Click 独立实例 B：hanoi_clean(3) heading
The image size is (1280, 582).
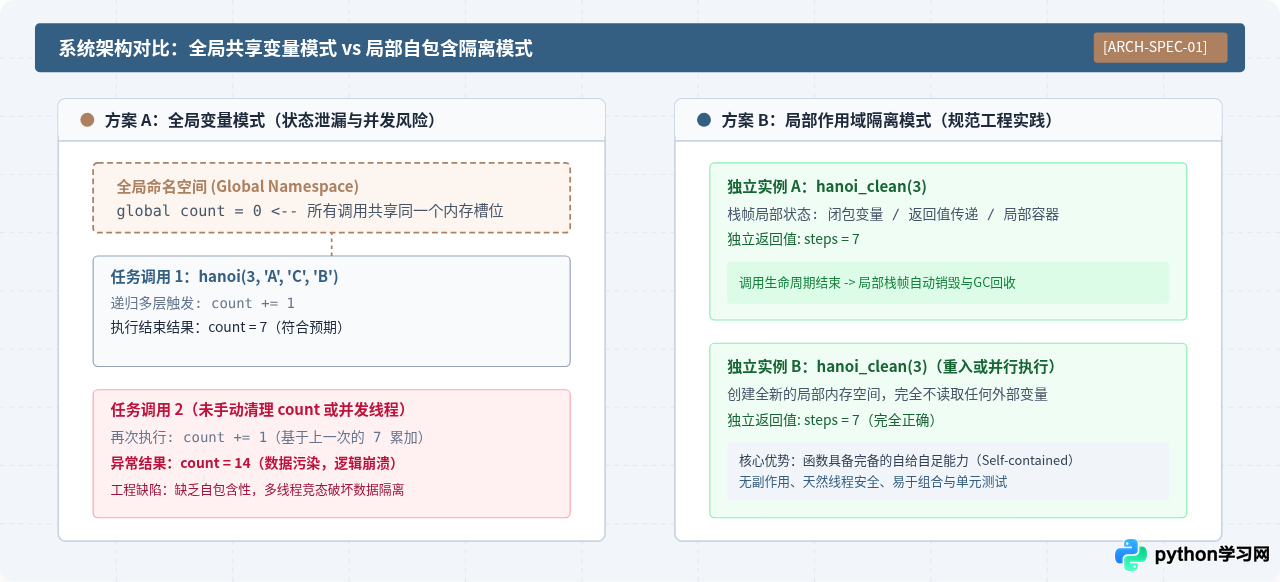(x=892, y=366)
